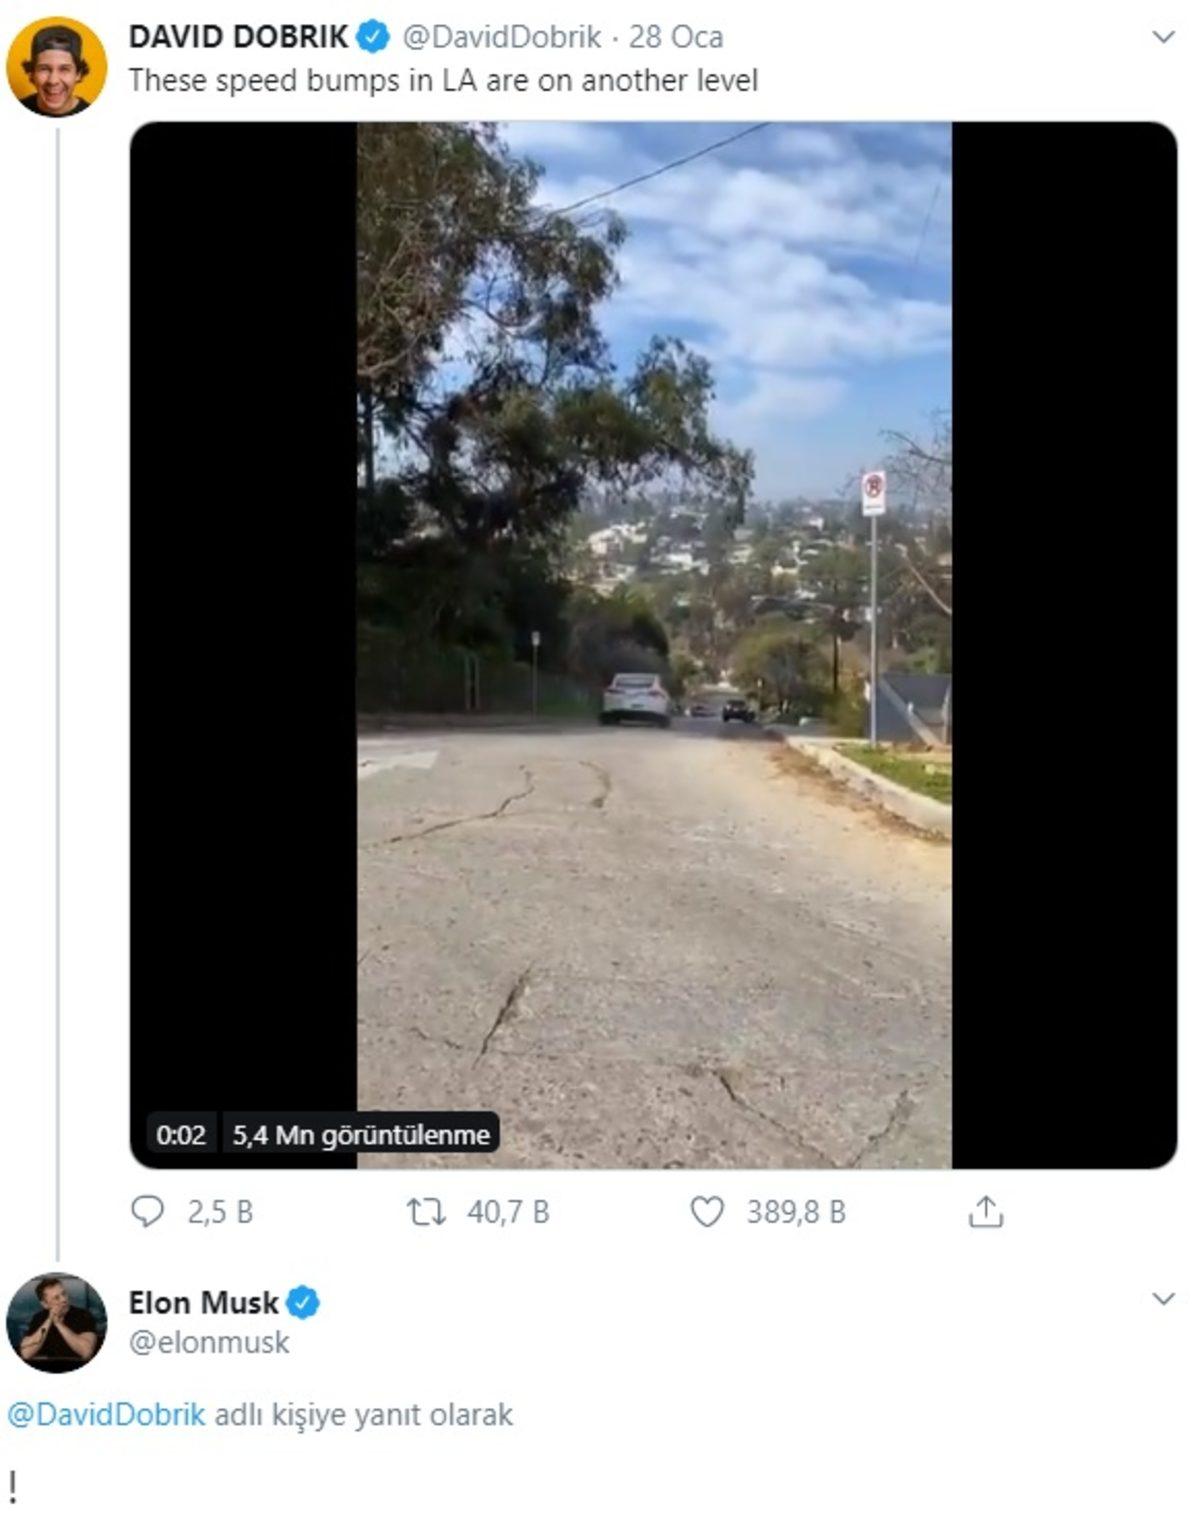Like the tweet via the heart icon

coord(709,1213)
